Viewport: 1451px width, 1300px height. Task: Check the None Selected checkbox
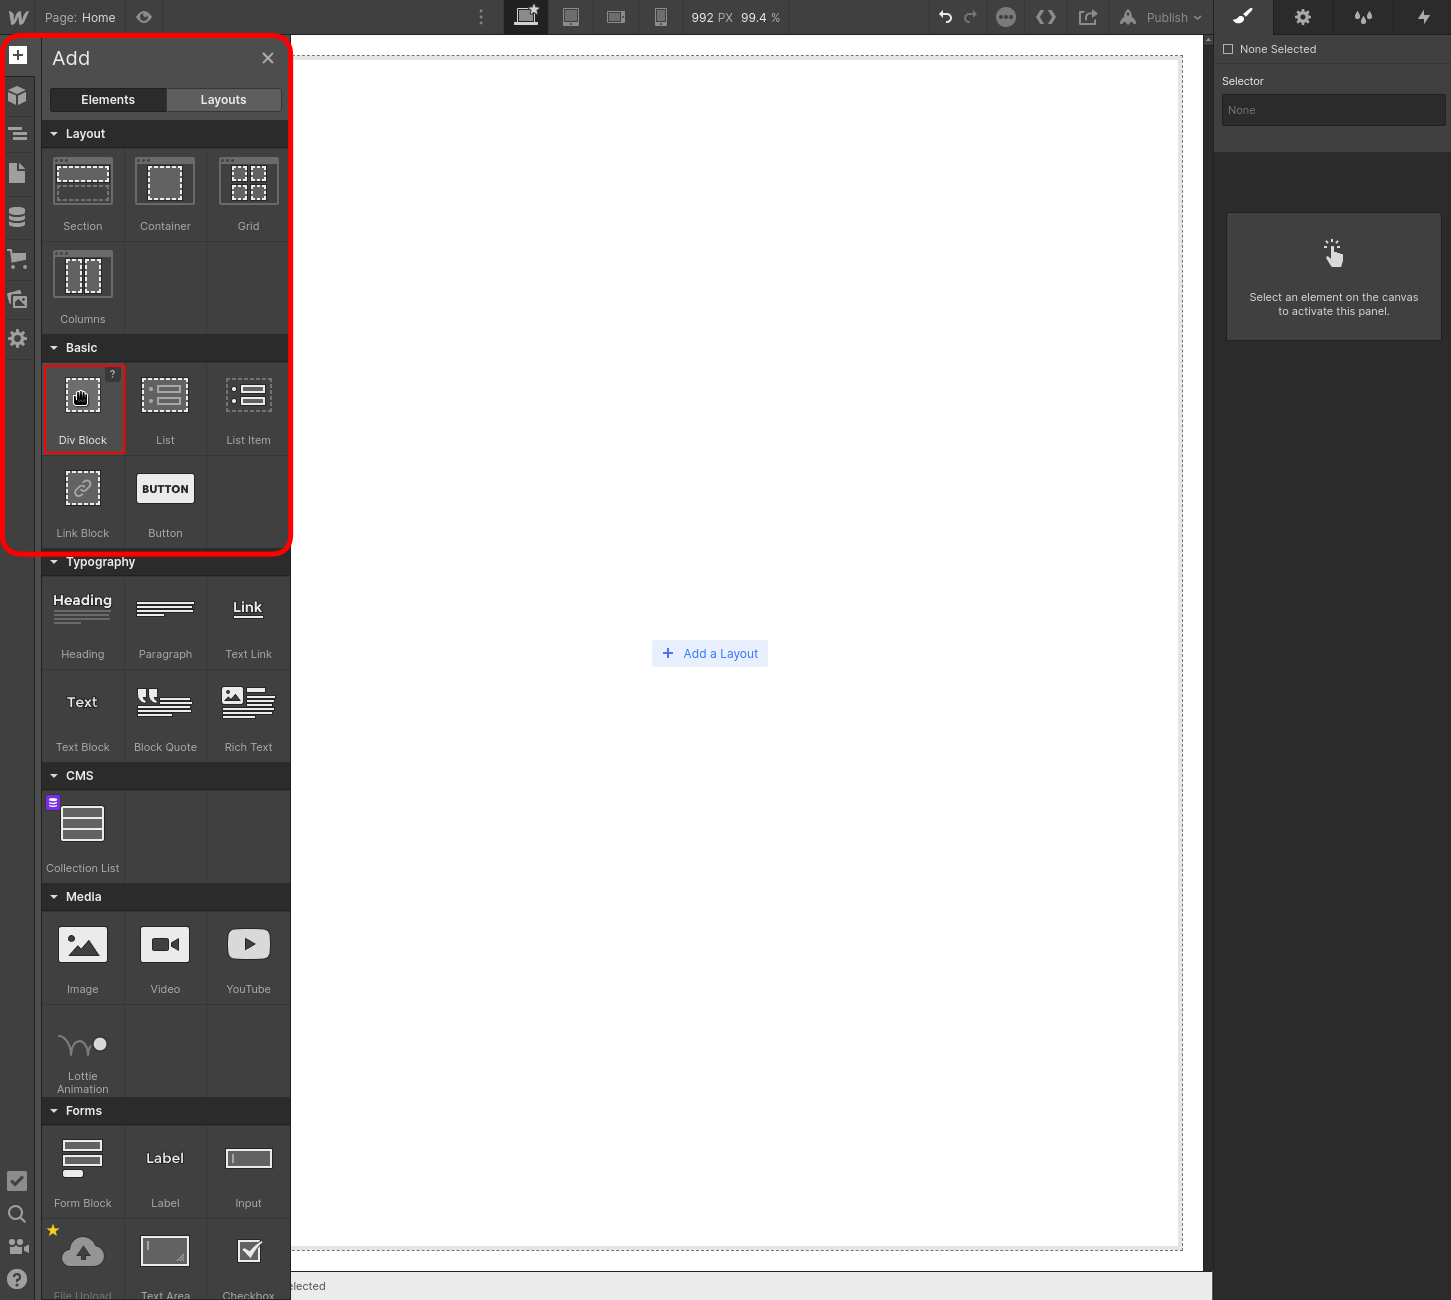pyautogui.click(x=1228, y=48)
